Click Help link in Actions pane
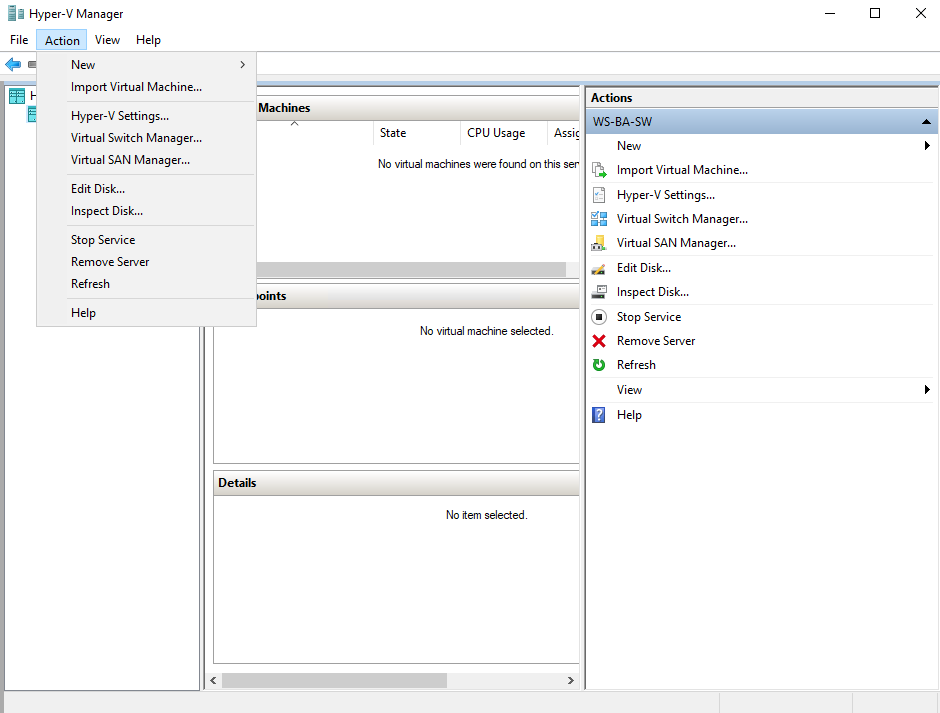 [629, 415]
